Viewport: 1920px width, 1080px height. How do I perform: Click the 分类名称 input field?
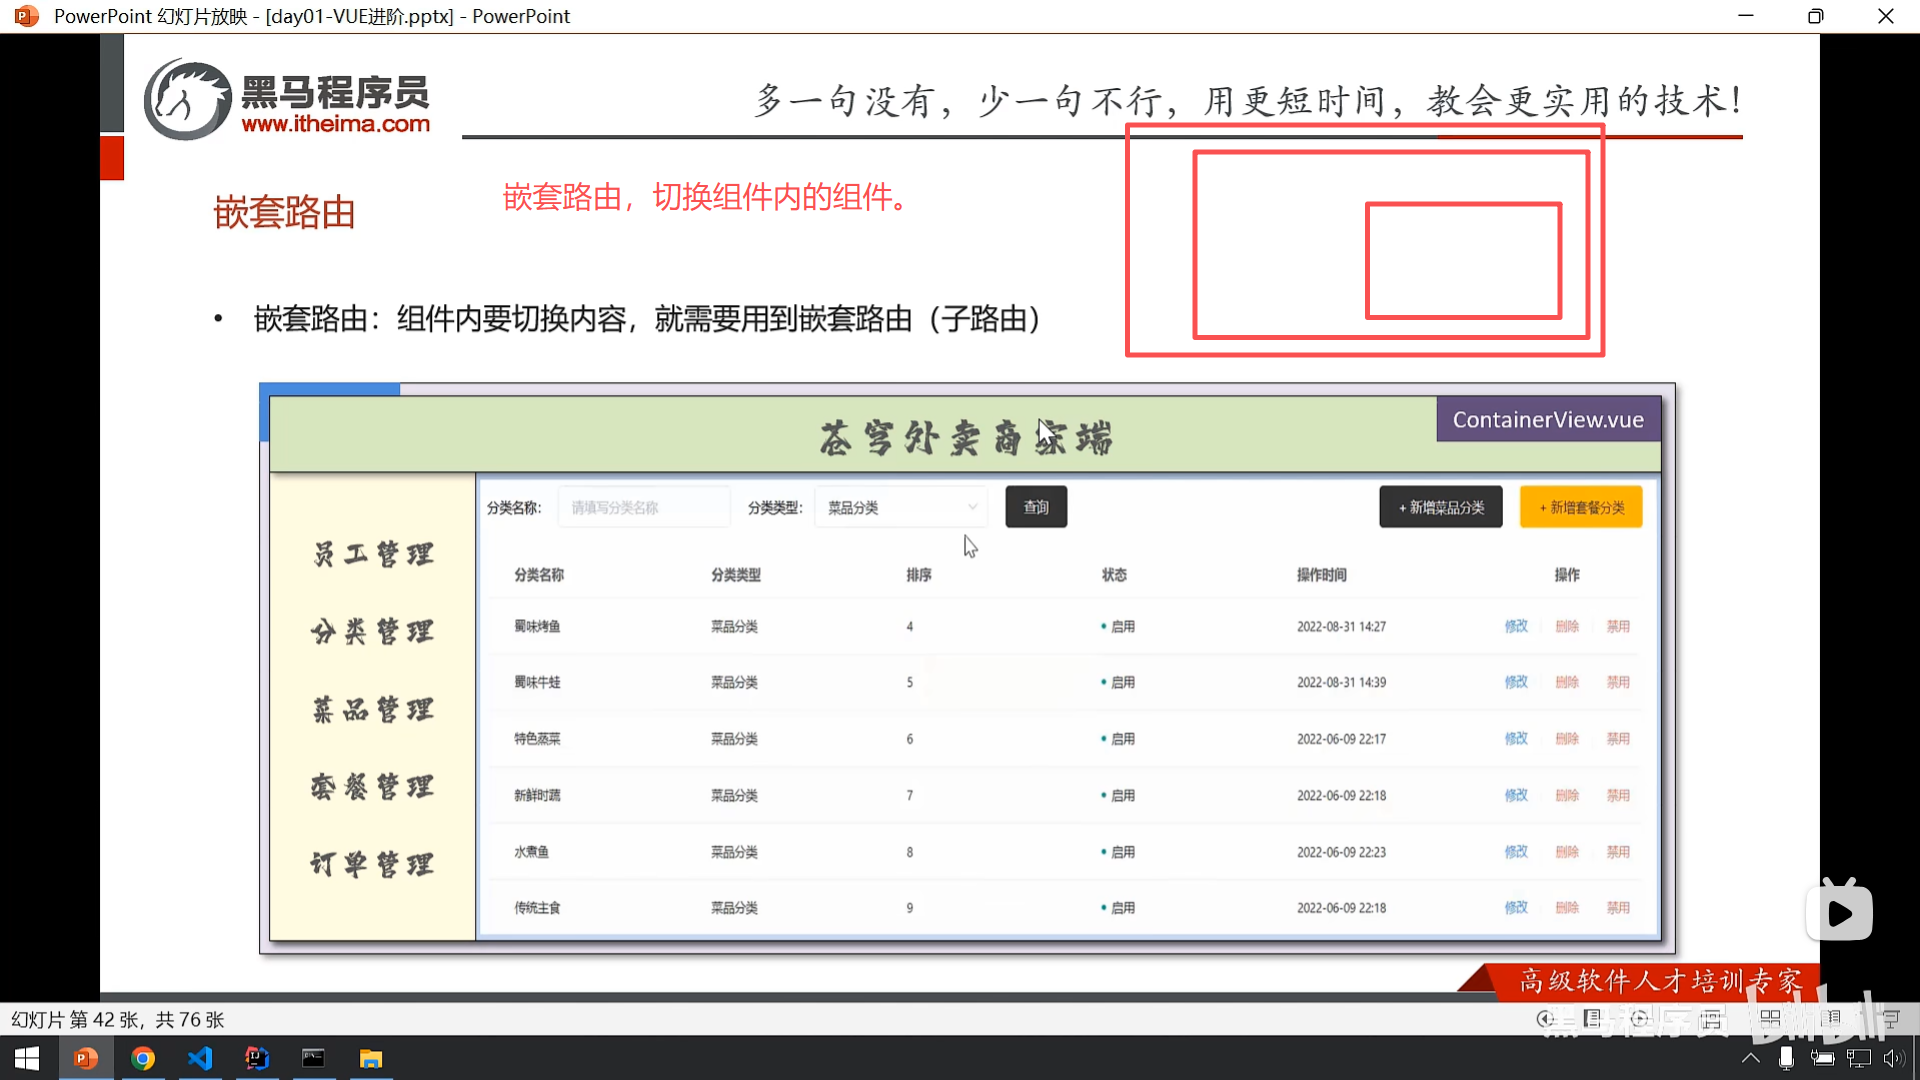click(644, 508)
